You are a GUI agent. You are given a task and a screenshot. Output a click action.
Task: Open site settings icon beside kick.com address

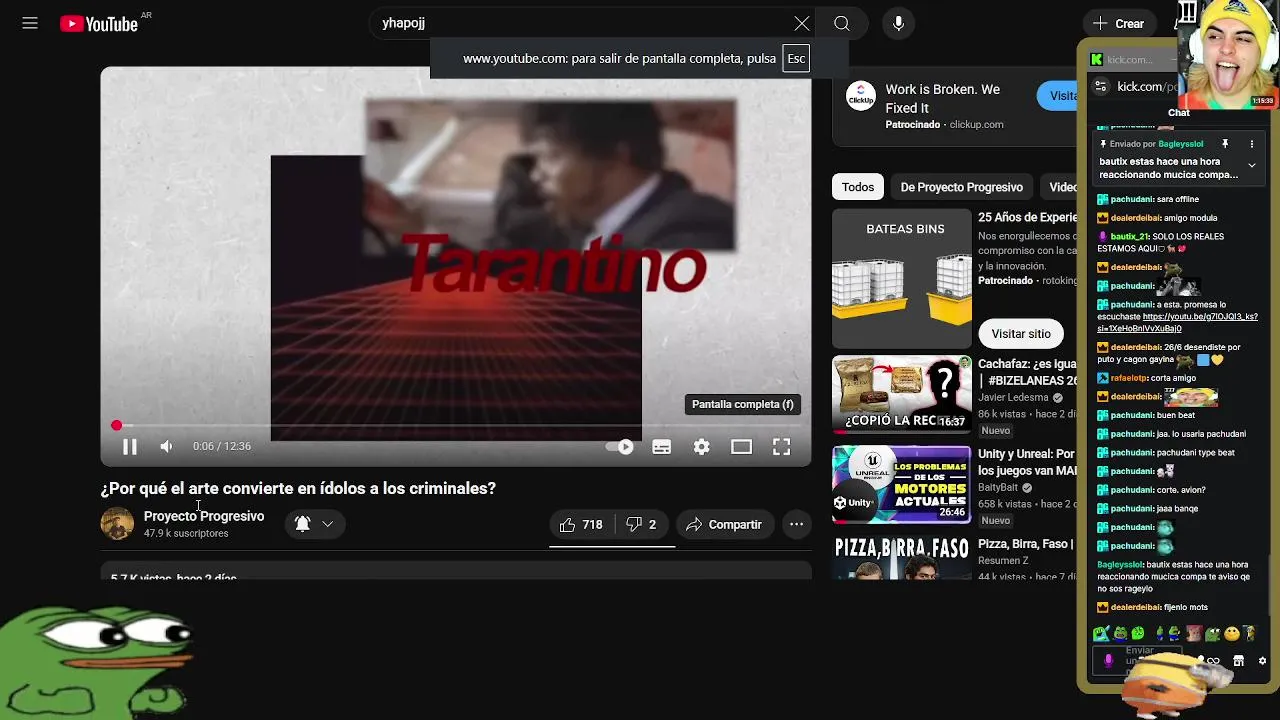(1100, 87)
